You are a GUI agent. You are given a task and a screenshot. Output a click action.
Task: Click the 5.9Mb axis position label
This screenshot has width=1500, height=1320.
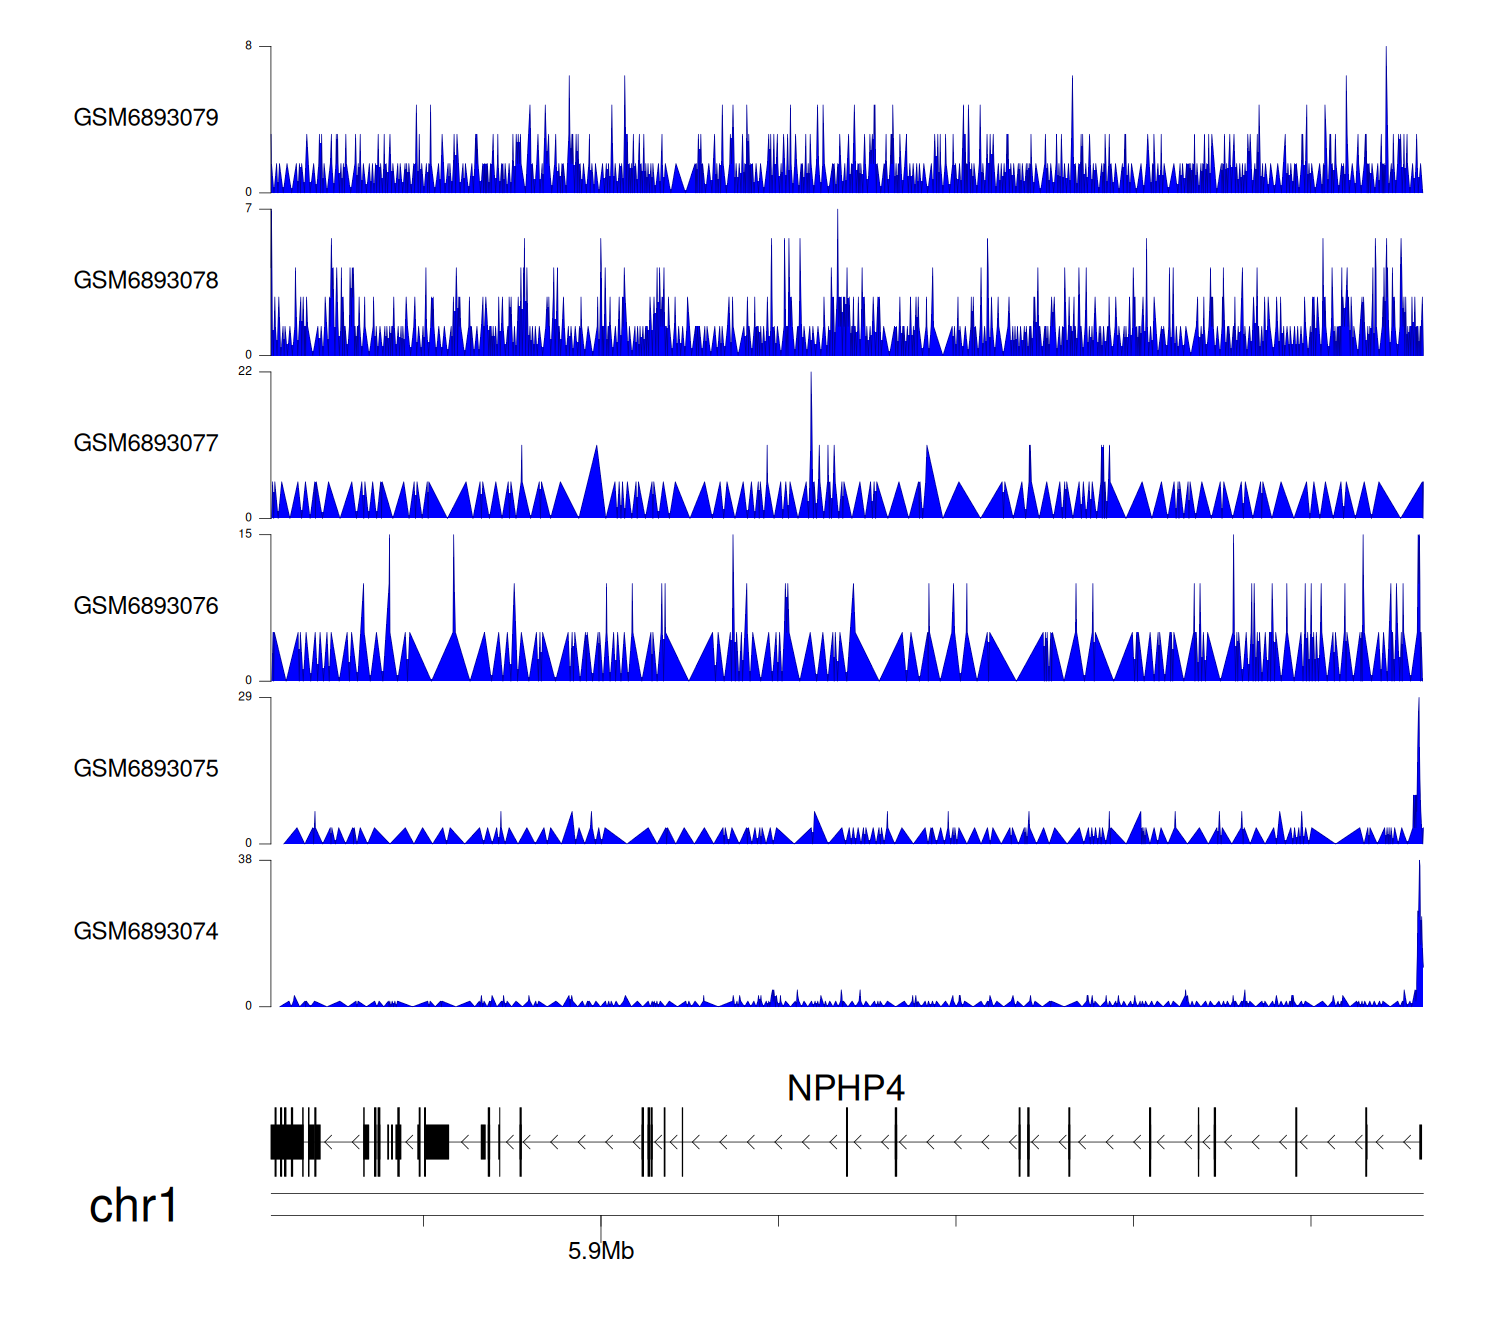[600, 1251]
